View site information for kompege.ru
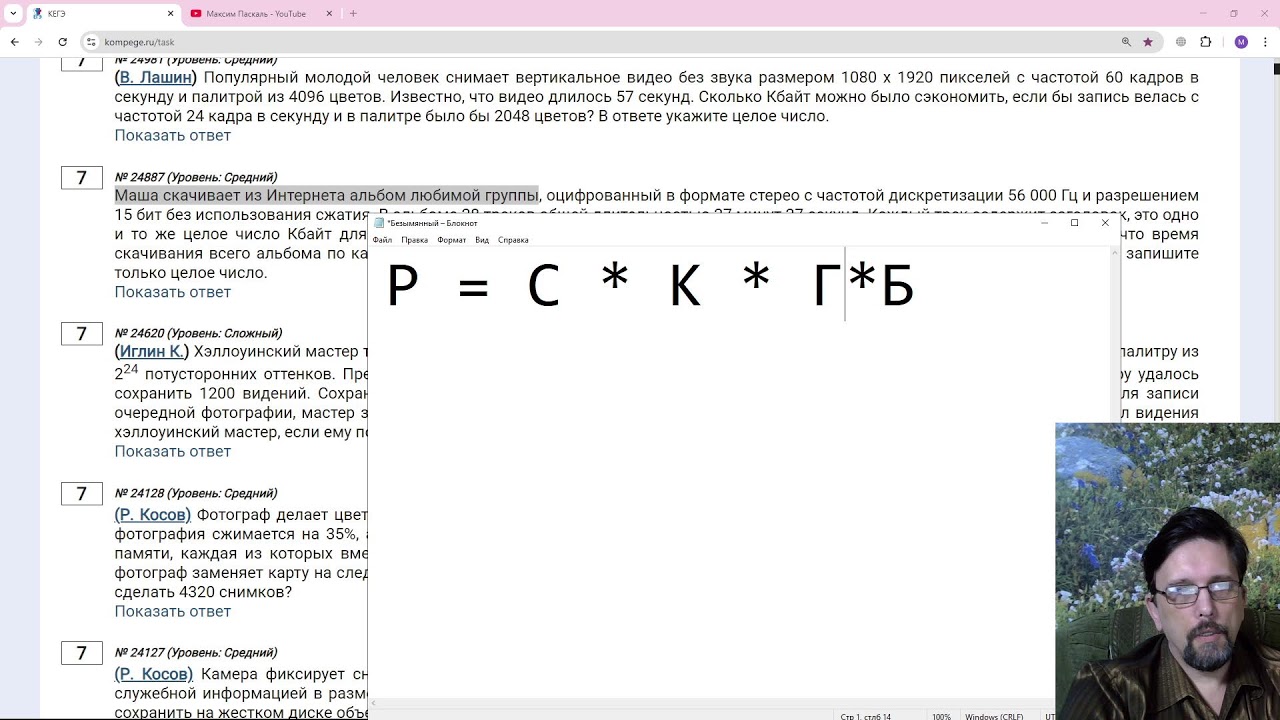The image size is (1280, 720). [x=91, y=42]
